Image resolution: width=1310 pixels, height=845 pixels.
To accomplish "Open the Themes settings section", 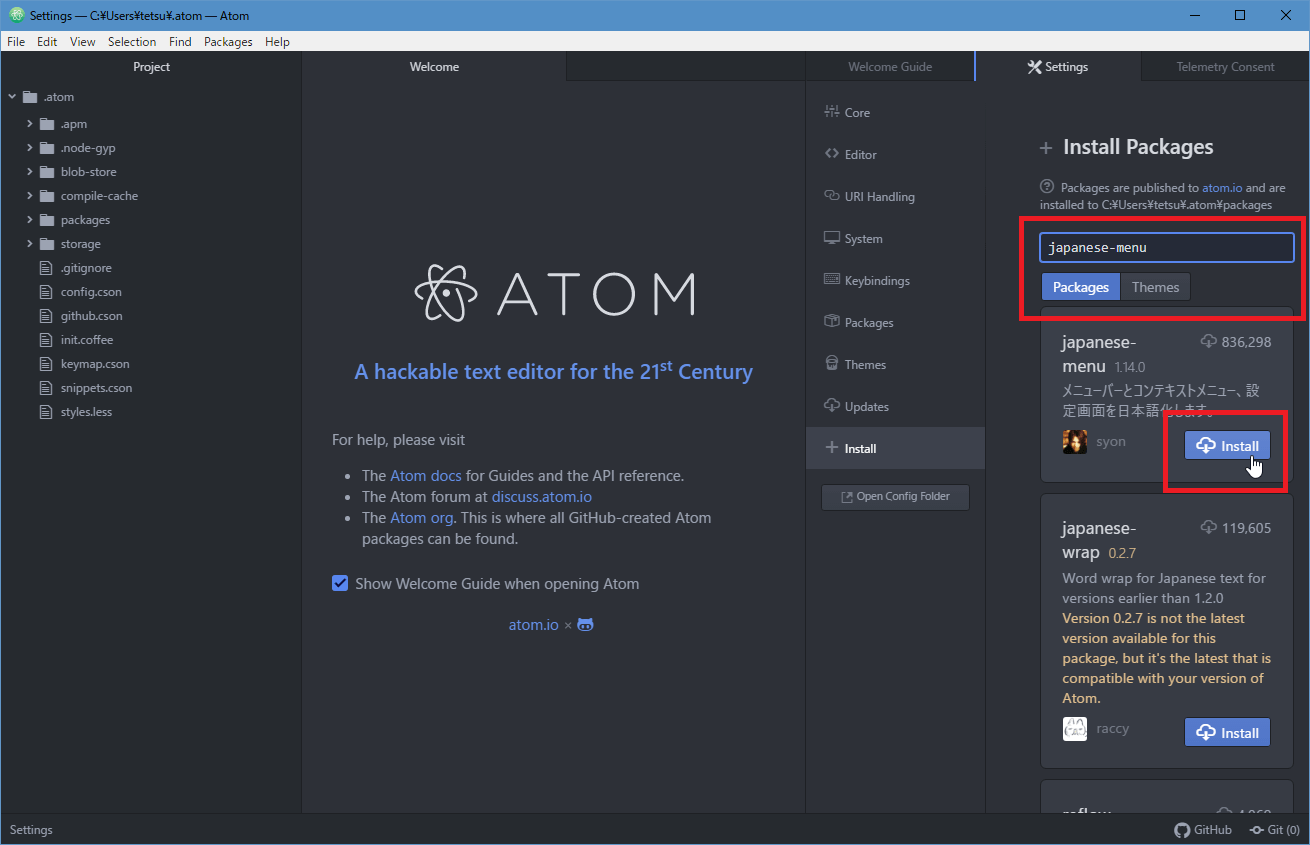I will point(864,365).
